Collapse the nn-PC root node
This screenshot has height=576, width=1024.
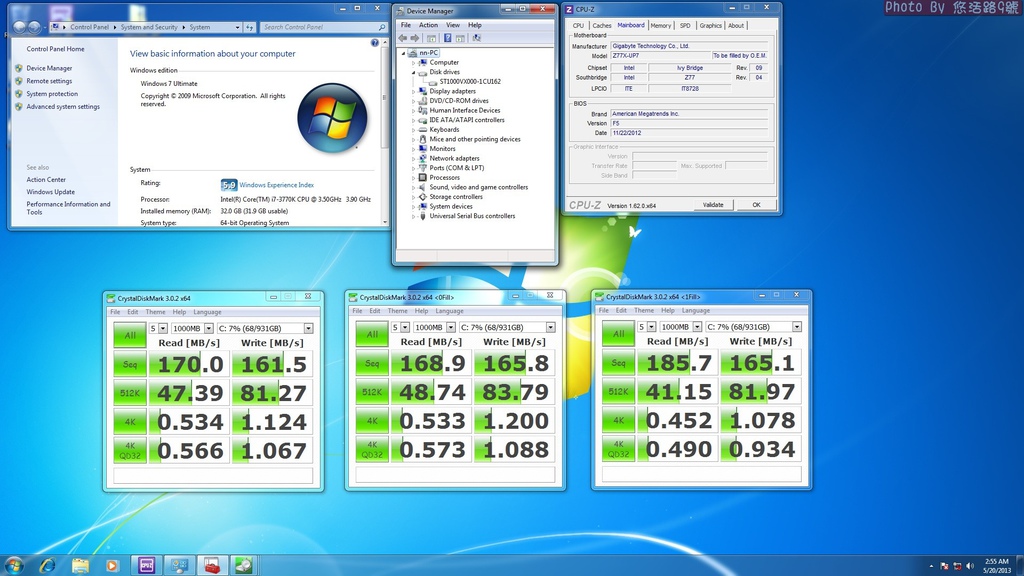pyautogui.click(x=404, y=53)
